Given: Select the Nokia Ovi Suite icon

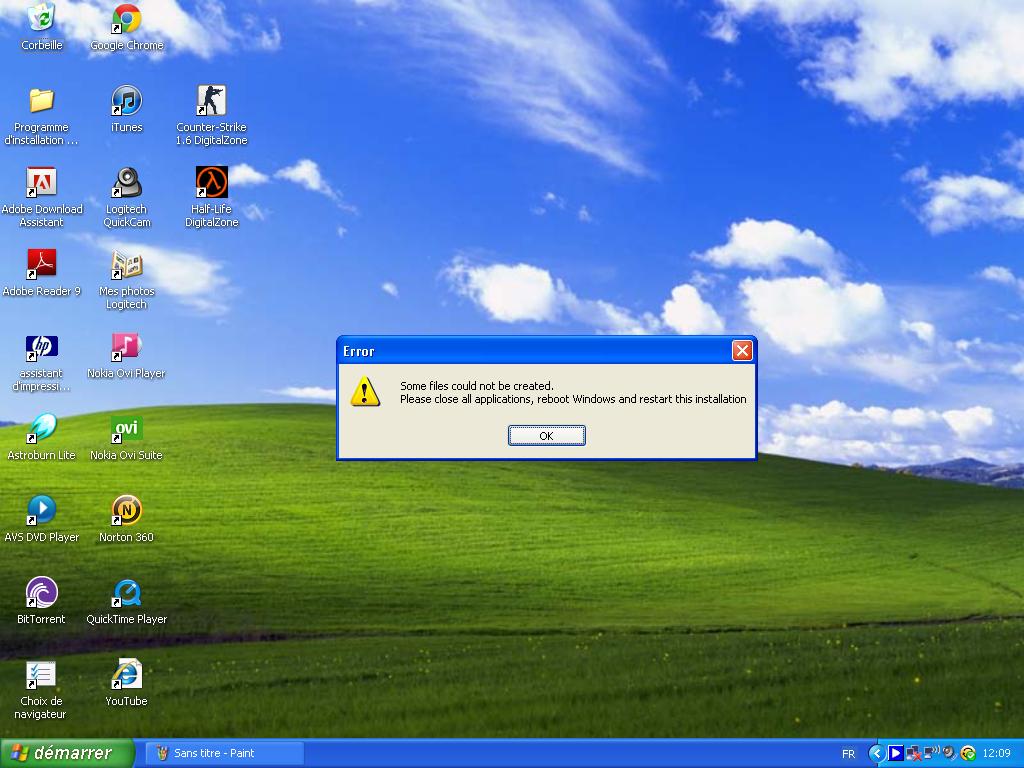Looking at the screenshot, I should [x=126, y=438].
